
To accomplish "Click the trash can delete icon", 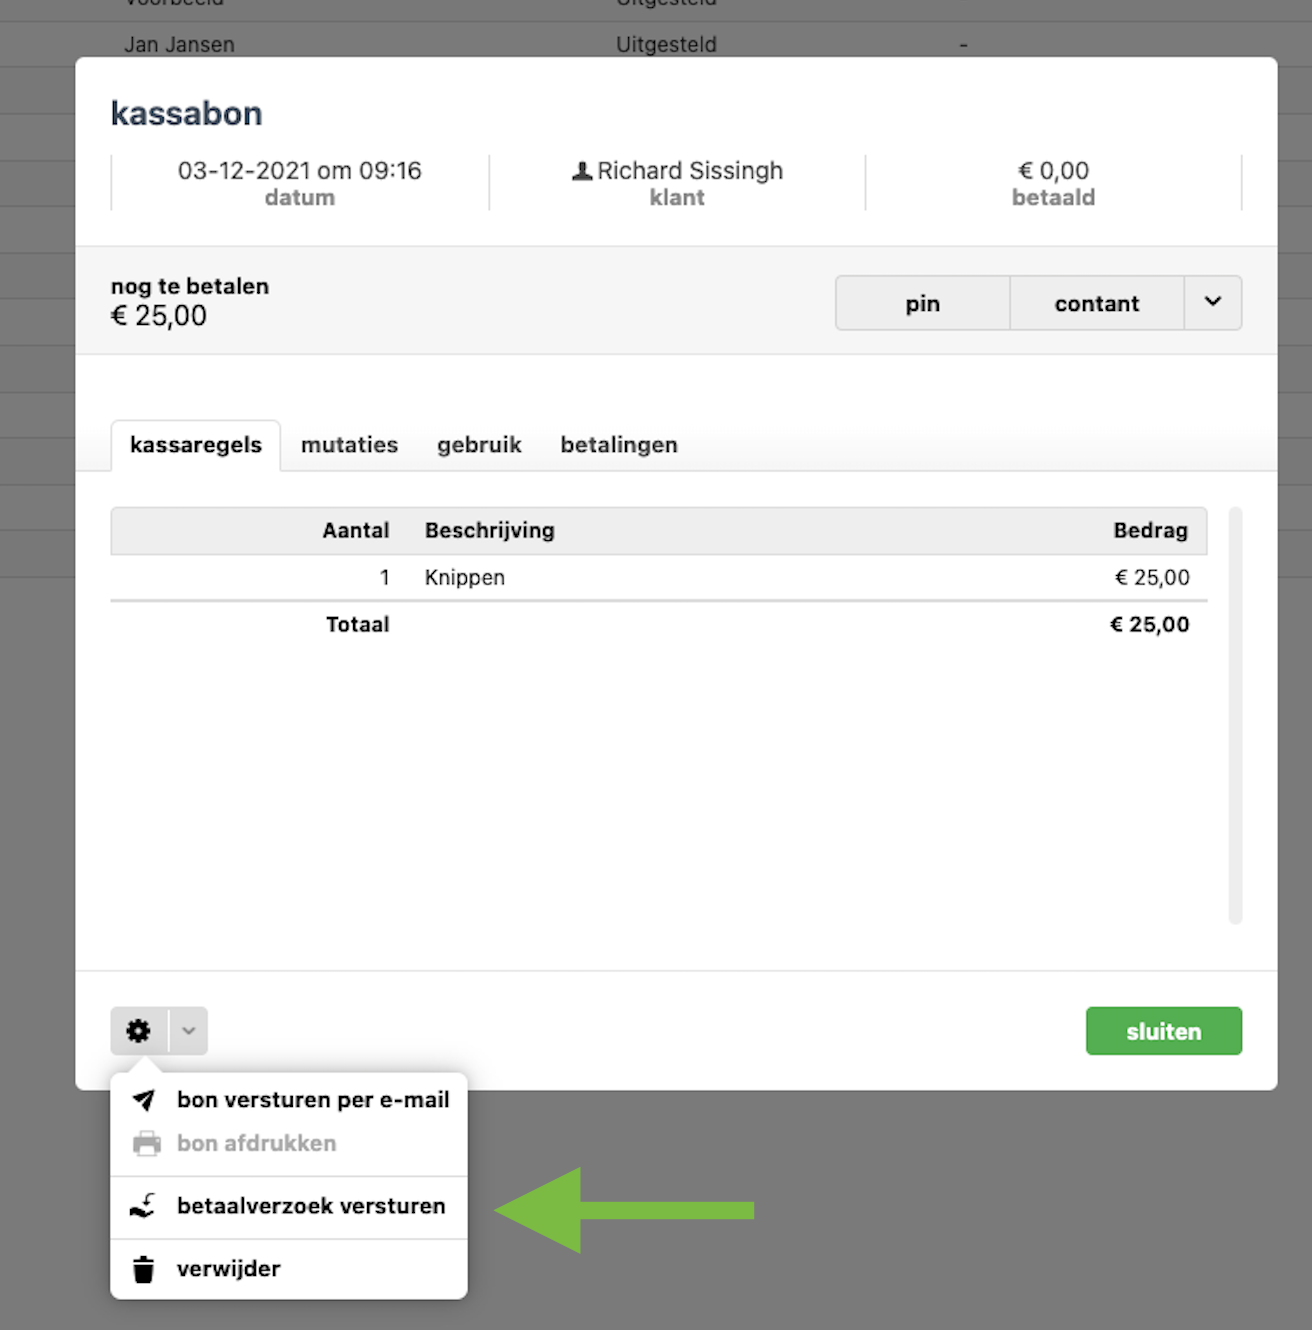I will (x=144, y=1269).
